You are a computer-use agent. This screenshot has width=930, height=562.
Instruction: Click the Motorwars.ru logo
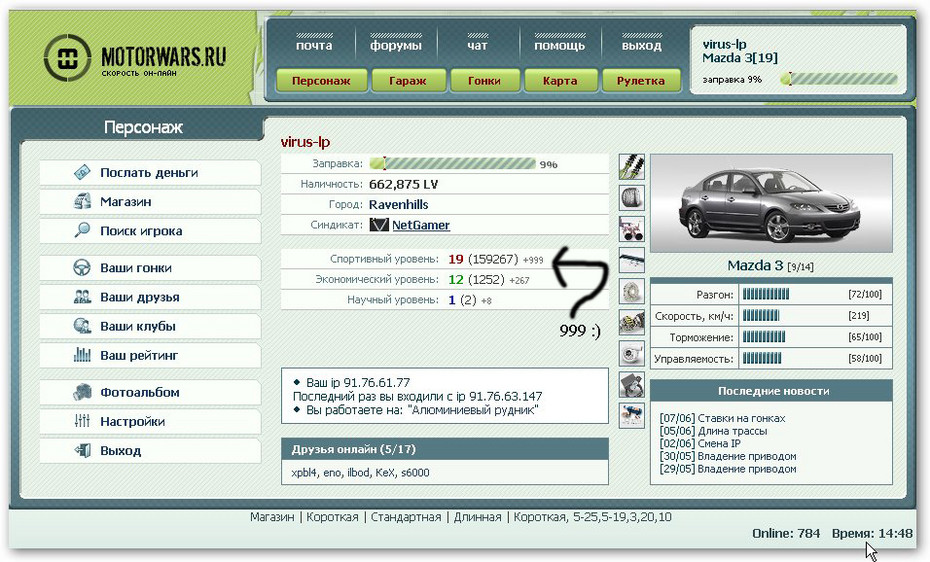coord(135,58)
